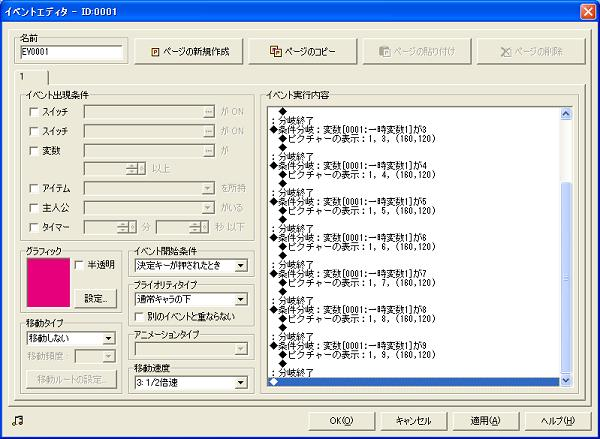Close the Event Editor window

588,11
